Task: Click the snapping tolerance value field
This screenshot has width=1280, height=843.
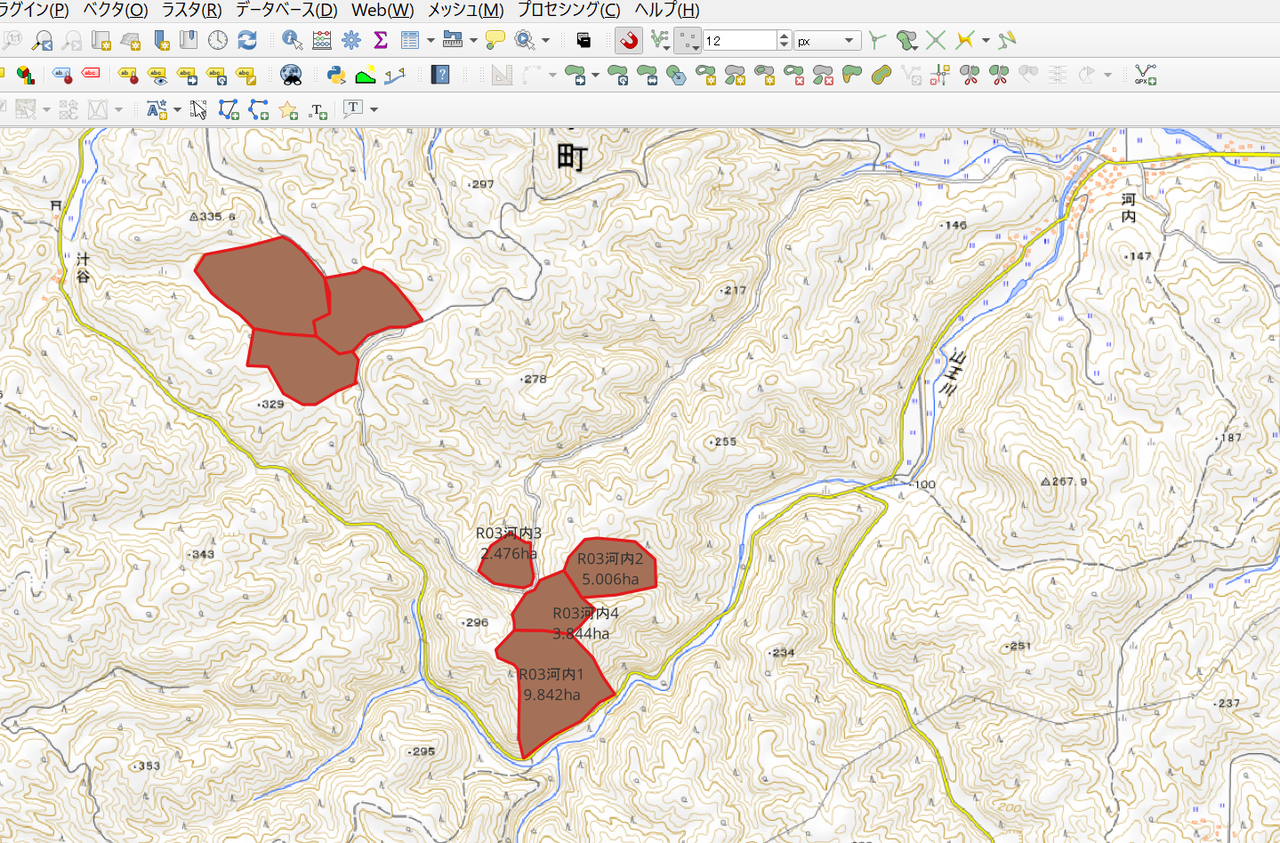Action: 740,41
